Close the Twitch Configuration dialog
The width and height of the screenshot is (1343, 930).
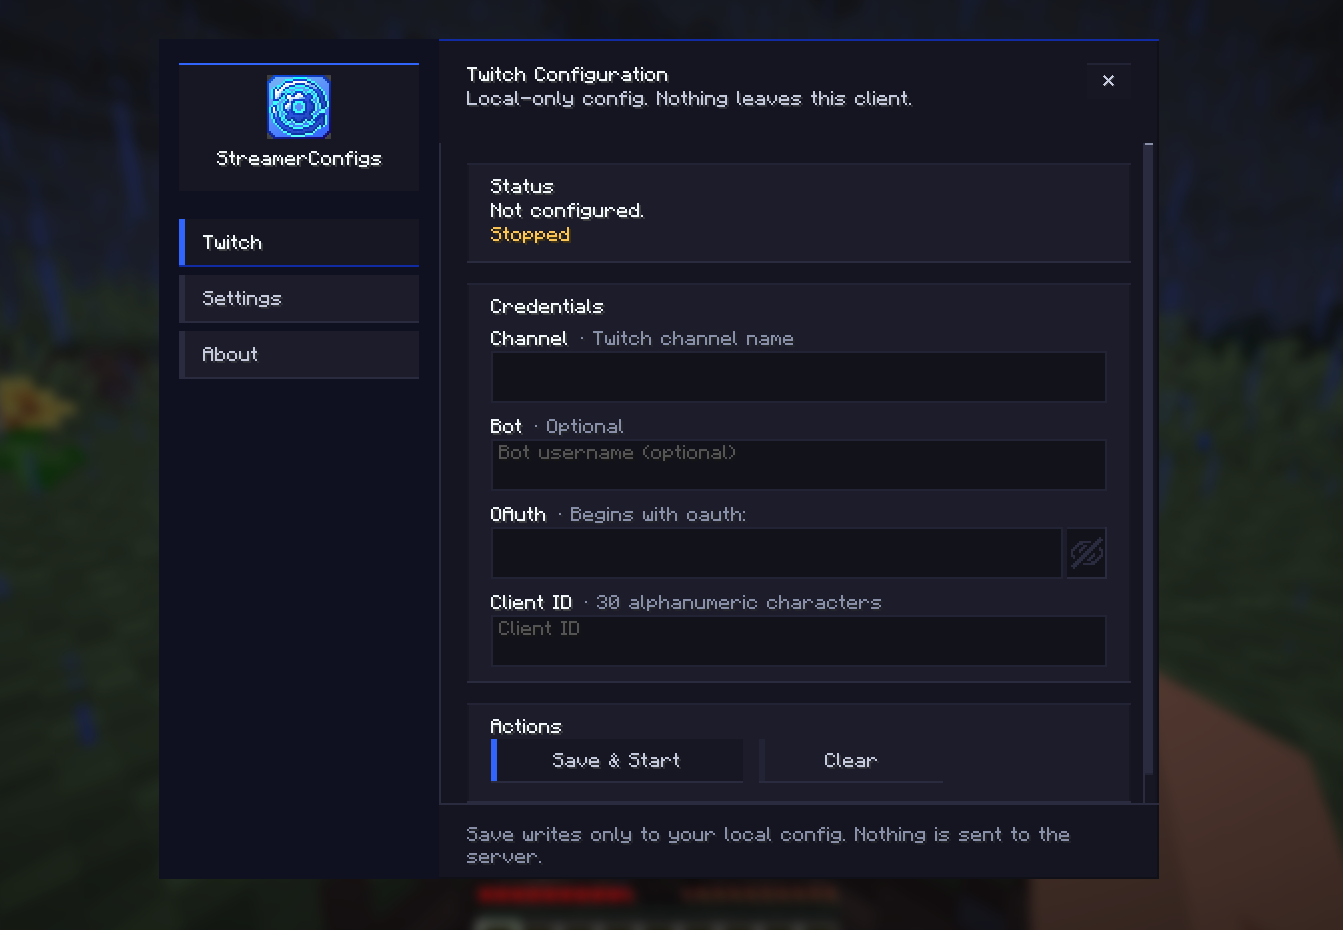pos(1108,81)
